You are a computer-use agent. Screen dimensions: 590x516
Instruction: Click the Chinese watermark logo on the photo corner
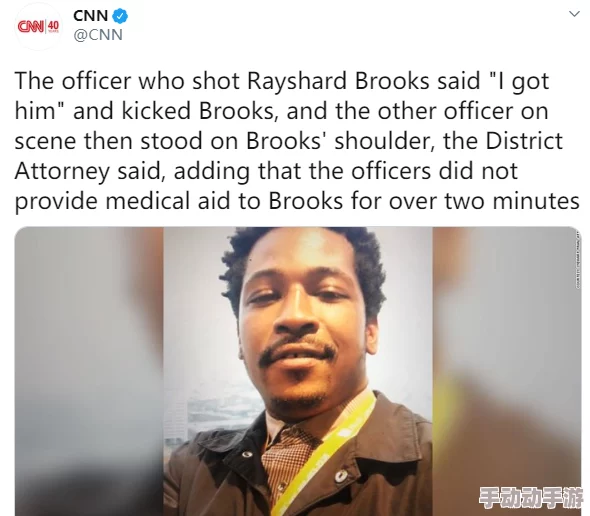tap(530, 497)
